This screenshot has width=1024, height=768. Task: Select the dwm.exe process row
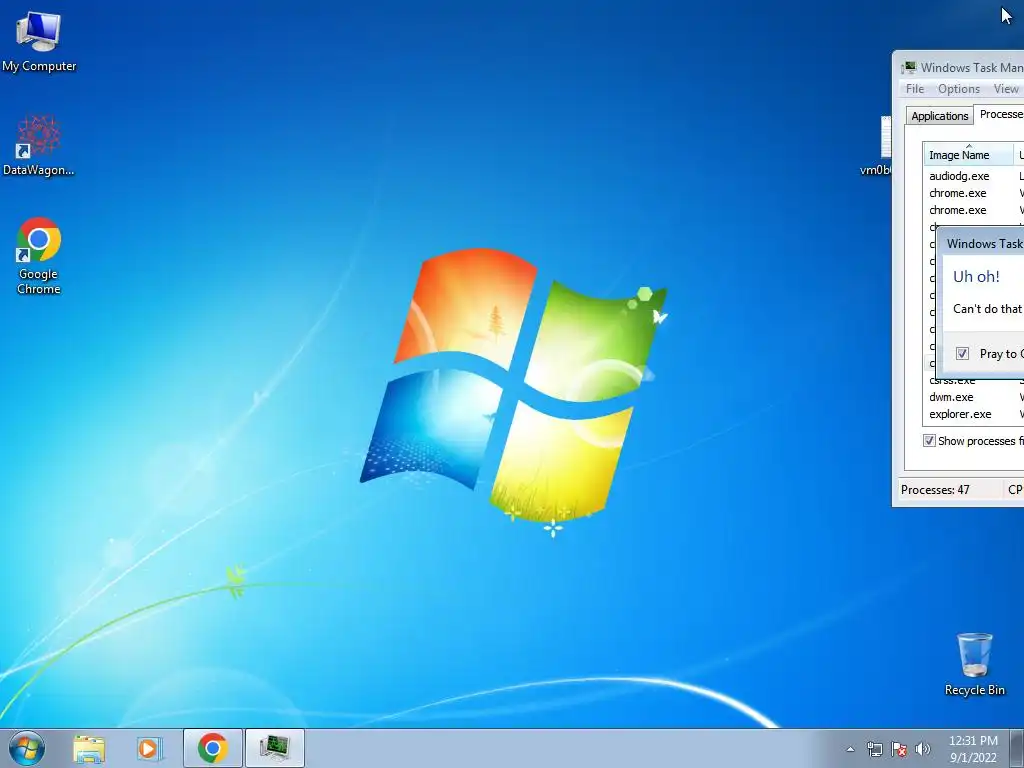click(x=973, y=397)
